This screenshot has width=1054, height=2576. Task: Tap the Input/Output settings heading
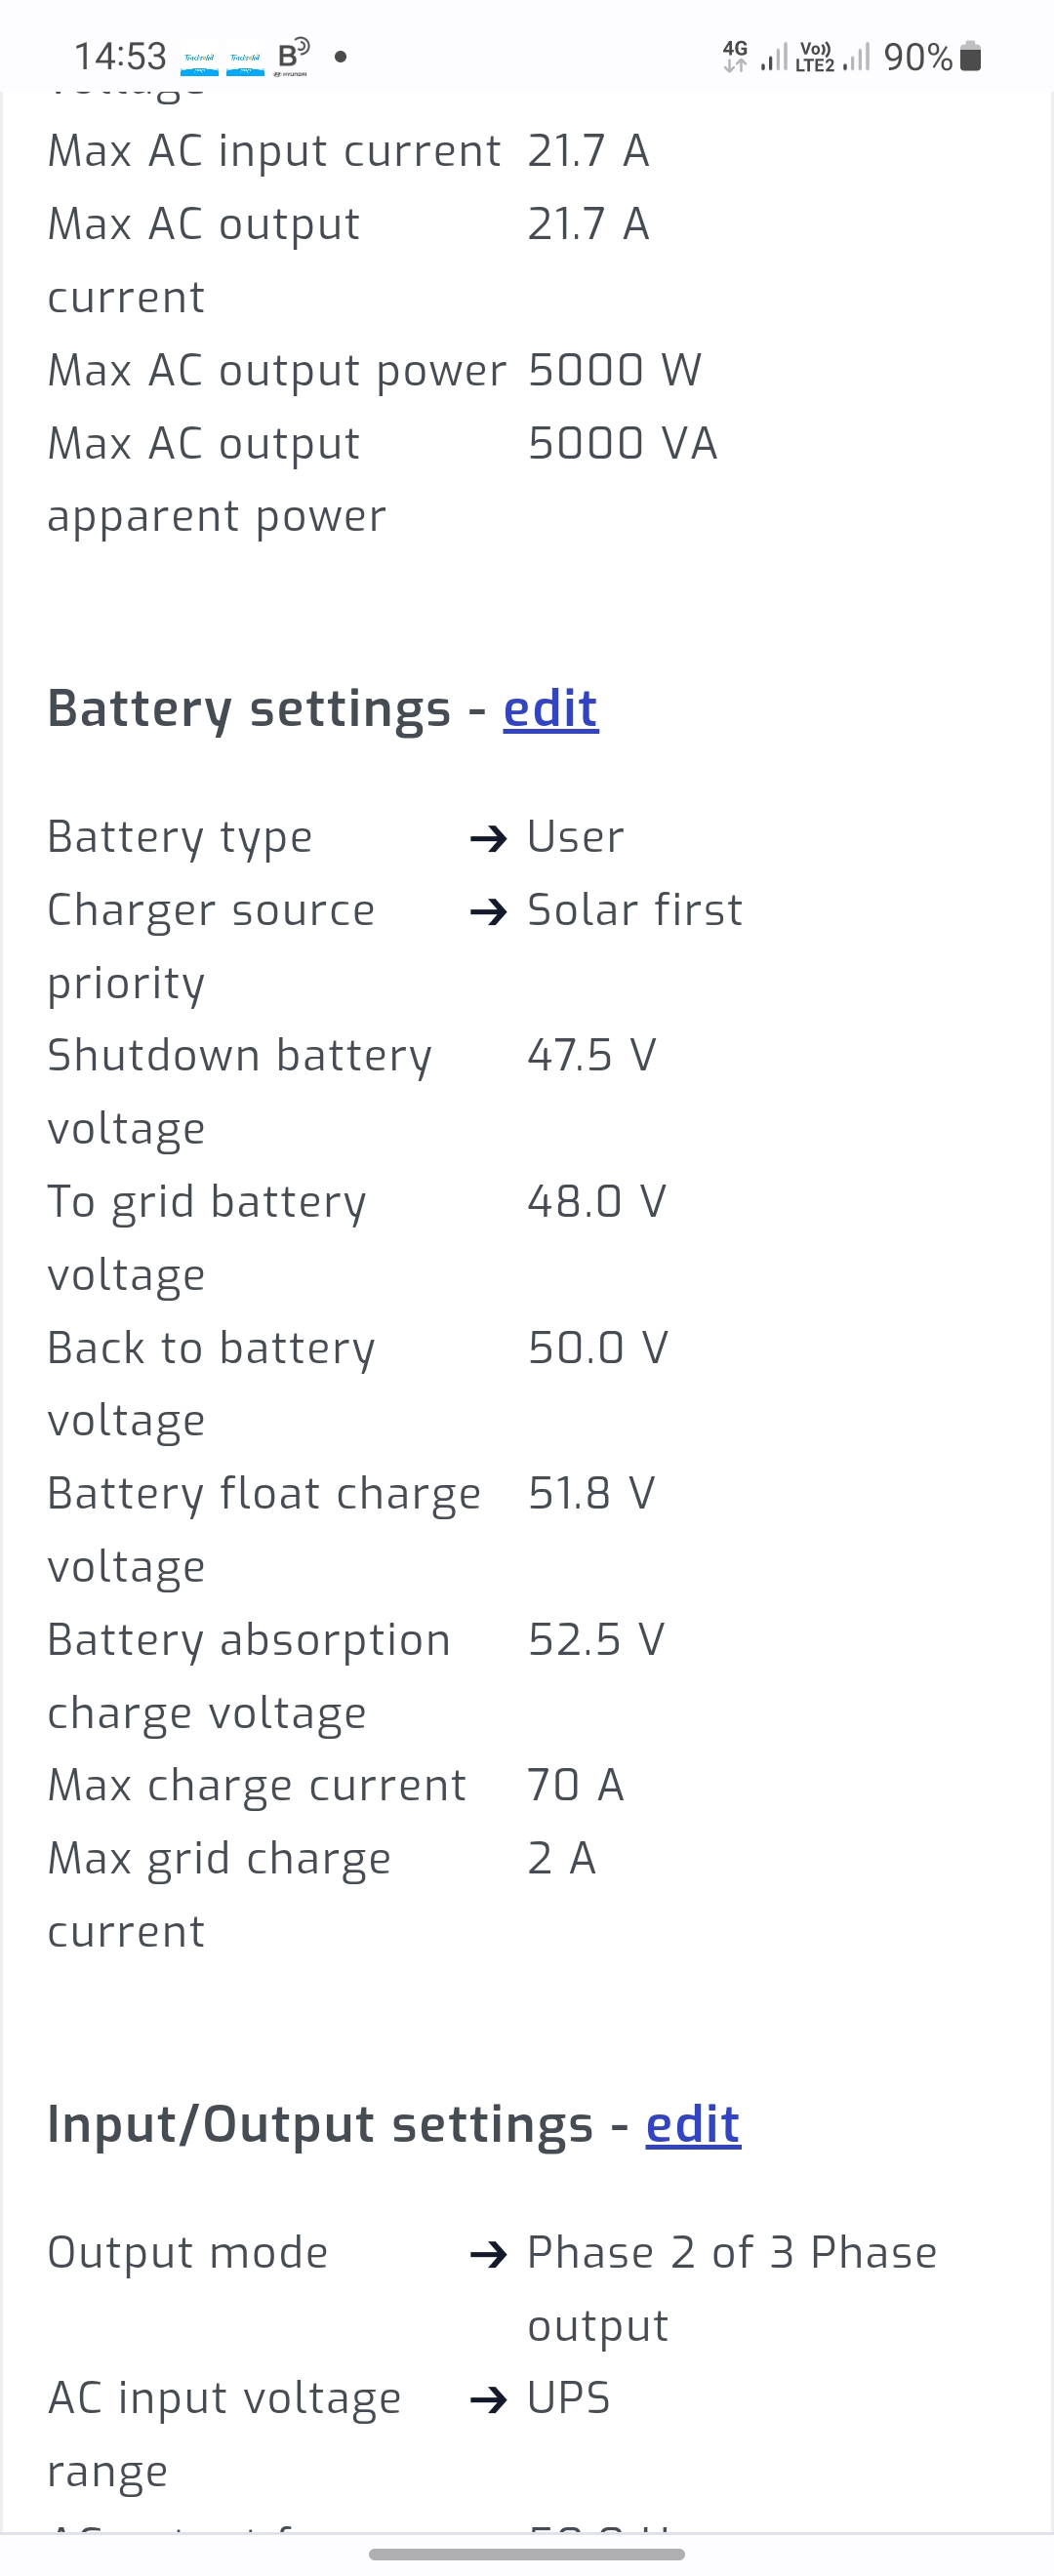coord(320,2125)
